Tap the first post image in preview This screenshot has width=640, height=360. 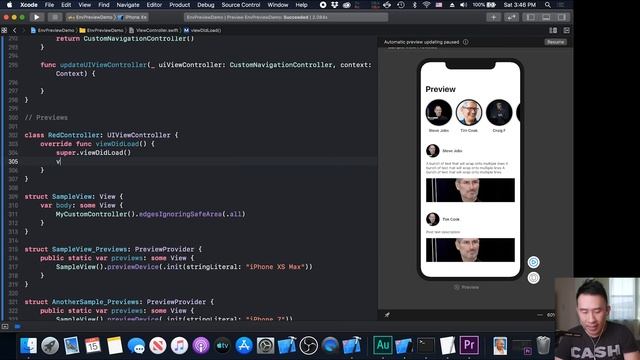point(470,190)
